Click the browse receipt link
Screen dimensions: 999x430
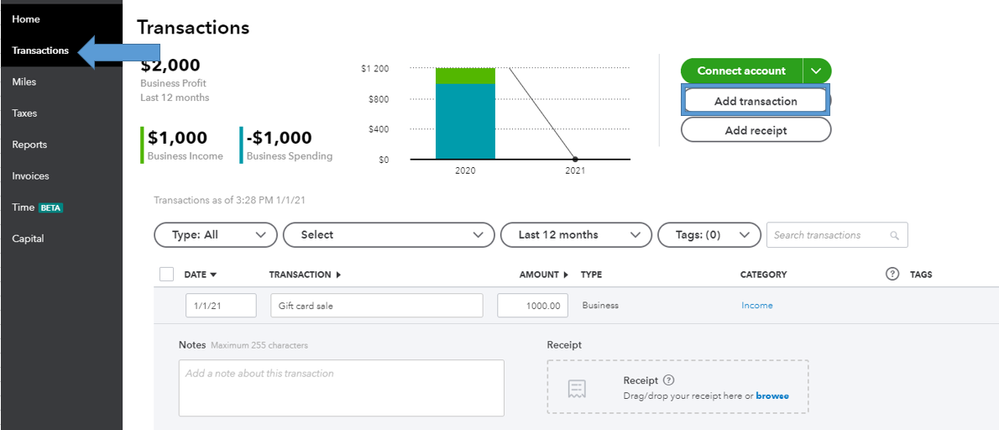tap(772, 396)
